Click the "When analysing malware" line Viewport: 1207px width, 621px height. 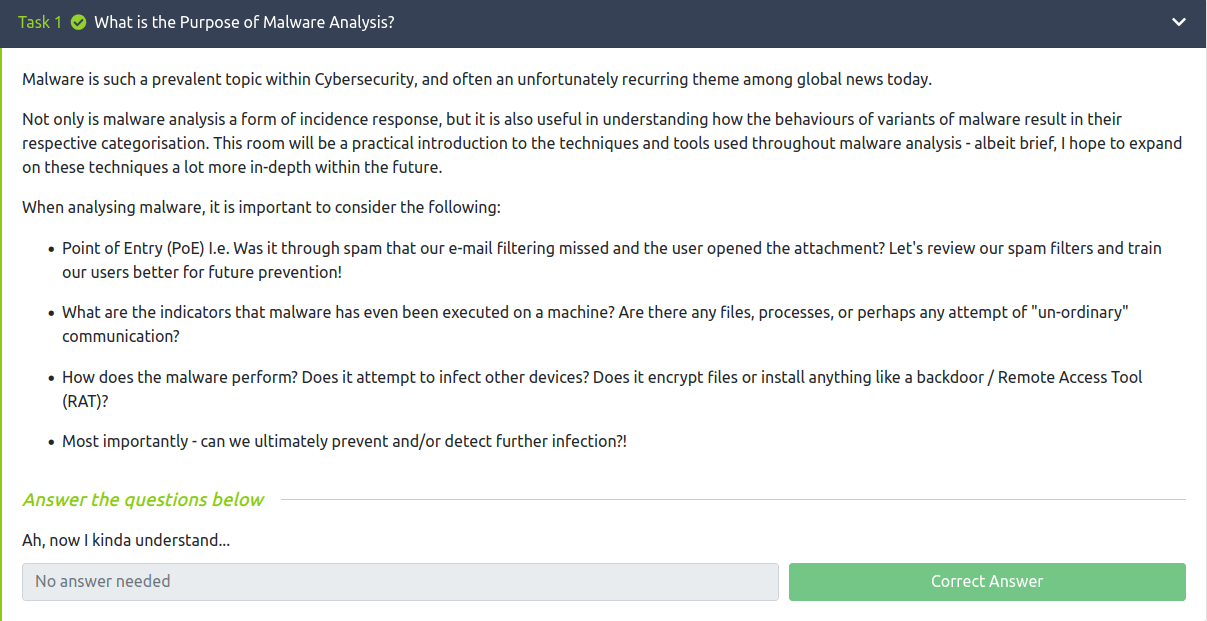point(261,208)
